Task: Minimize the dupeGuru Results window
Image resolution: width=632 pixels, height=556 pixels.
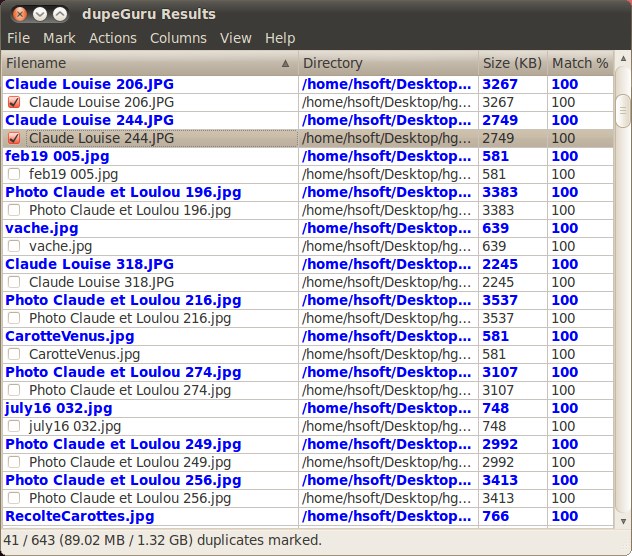Action: pyautogui.click(x=39, y=14)
